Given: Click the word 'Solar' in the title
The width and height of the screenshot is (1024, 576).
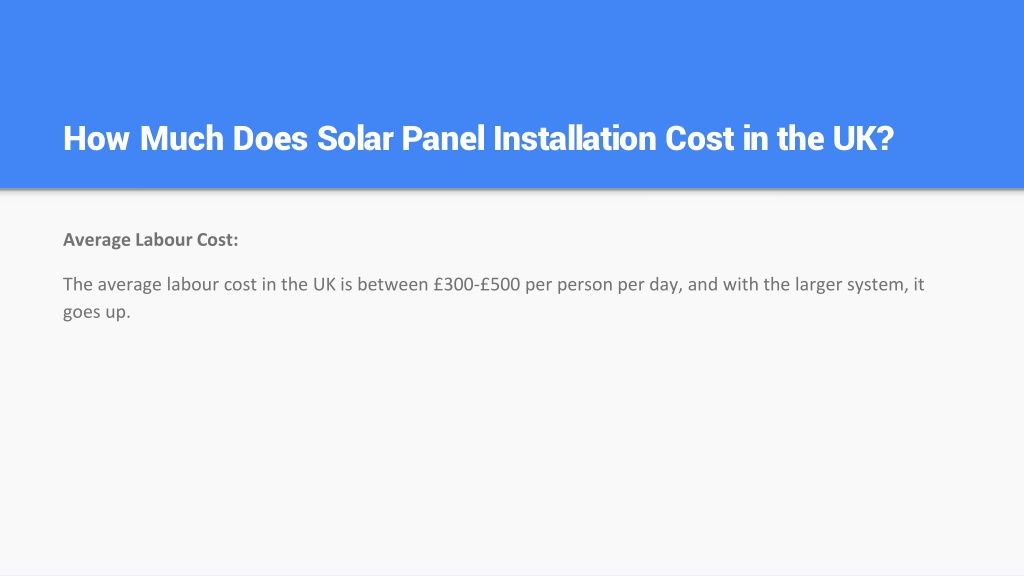Looking at the screenshot, I should coord(355,138).
